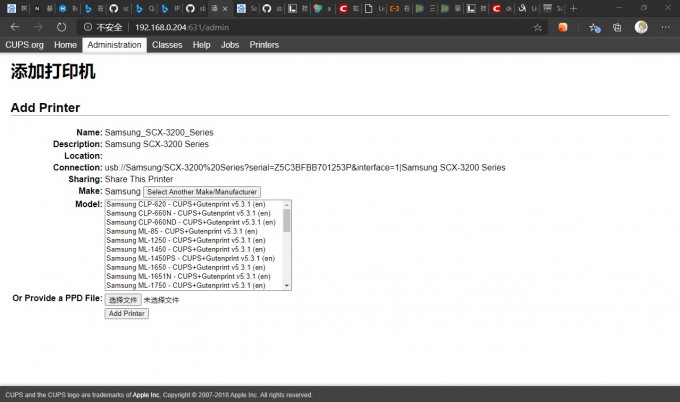Open the Printers page
Image resolution: width=680 pixels, height=402 pixels.
pyautogui.click(x=264, y=45)
